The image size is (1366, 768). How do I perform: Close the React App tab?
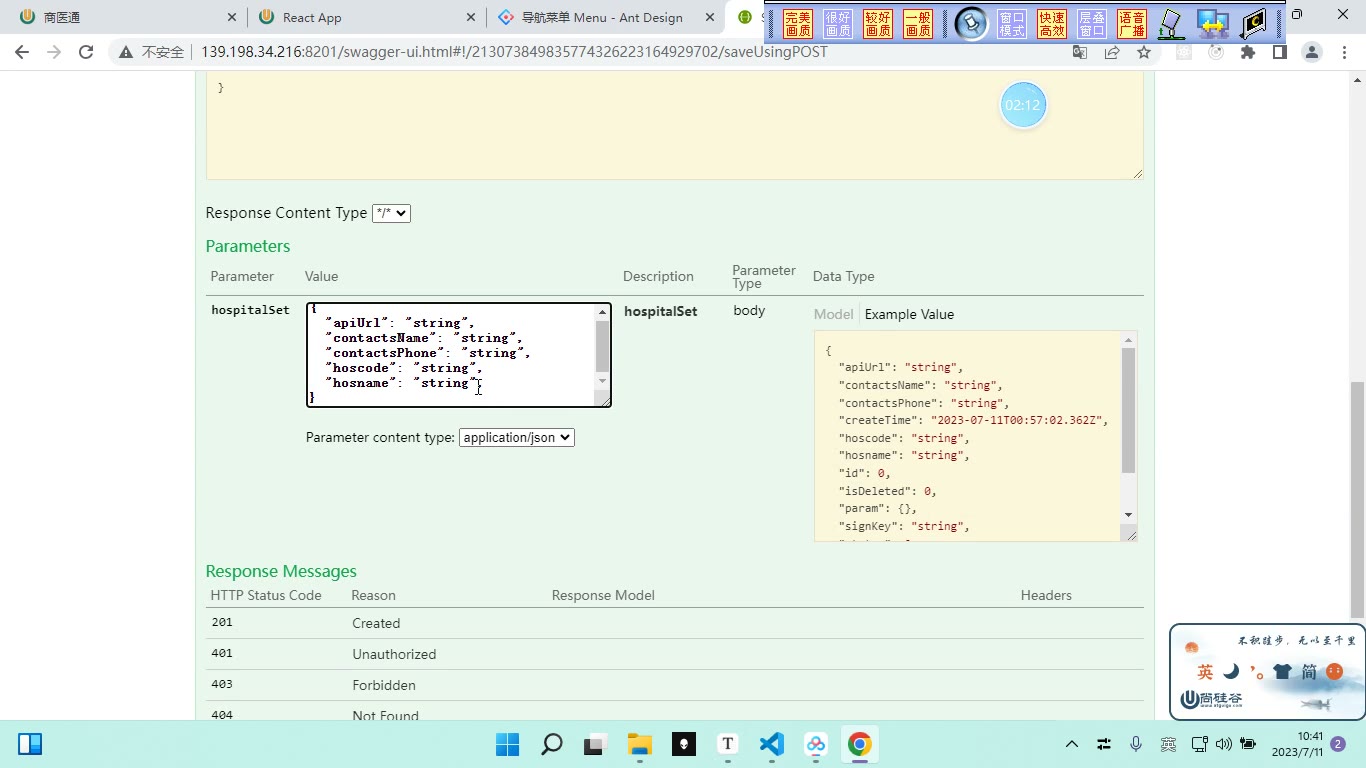pos(471,17)
